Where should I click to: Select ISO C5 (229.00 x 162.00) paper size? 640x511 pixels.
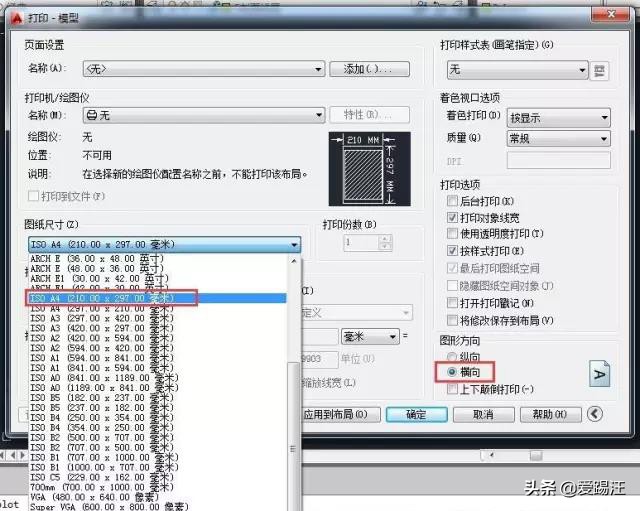pos(158,477)
